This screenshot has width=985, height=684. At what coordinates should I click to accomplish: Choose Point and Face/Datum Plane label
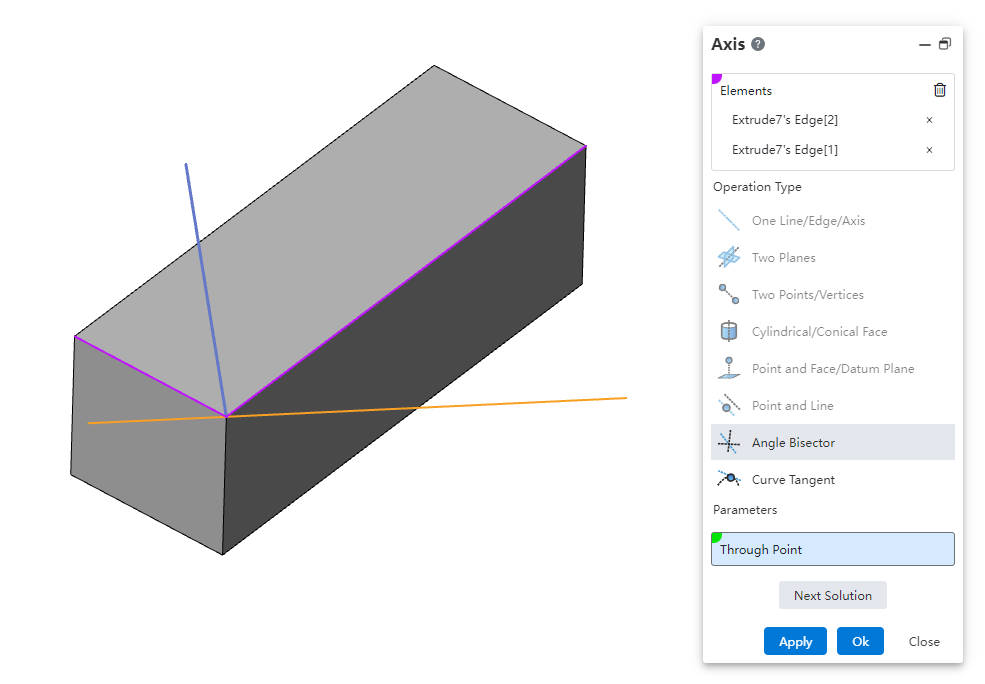pyautogui.click(x=833, y=369)
